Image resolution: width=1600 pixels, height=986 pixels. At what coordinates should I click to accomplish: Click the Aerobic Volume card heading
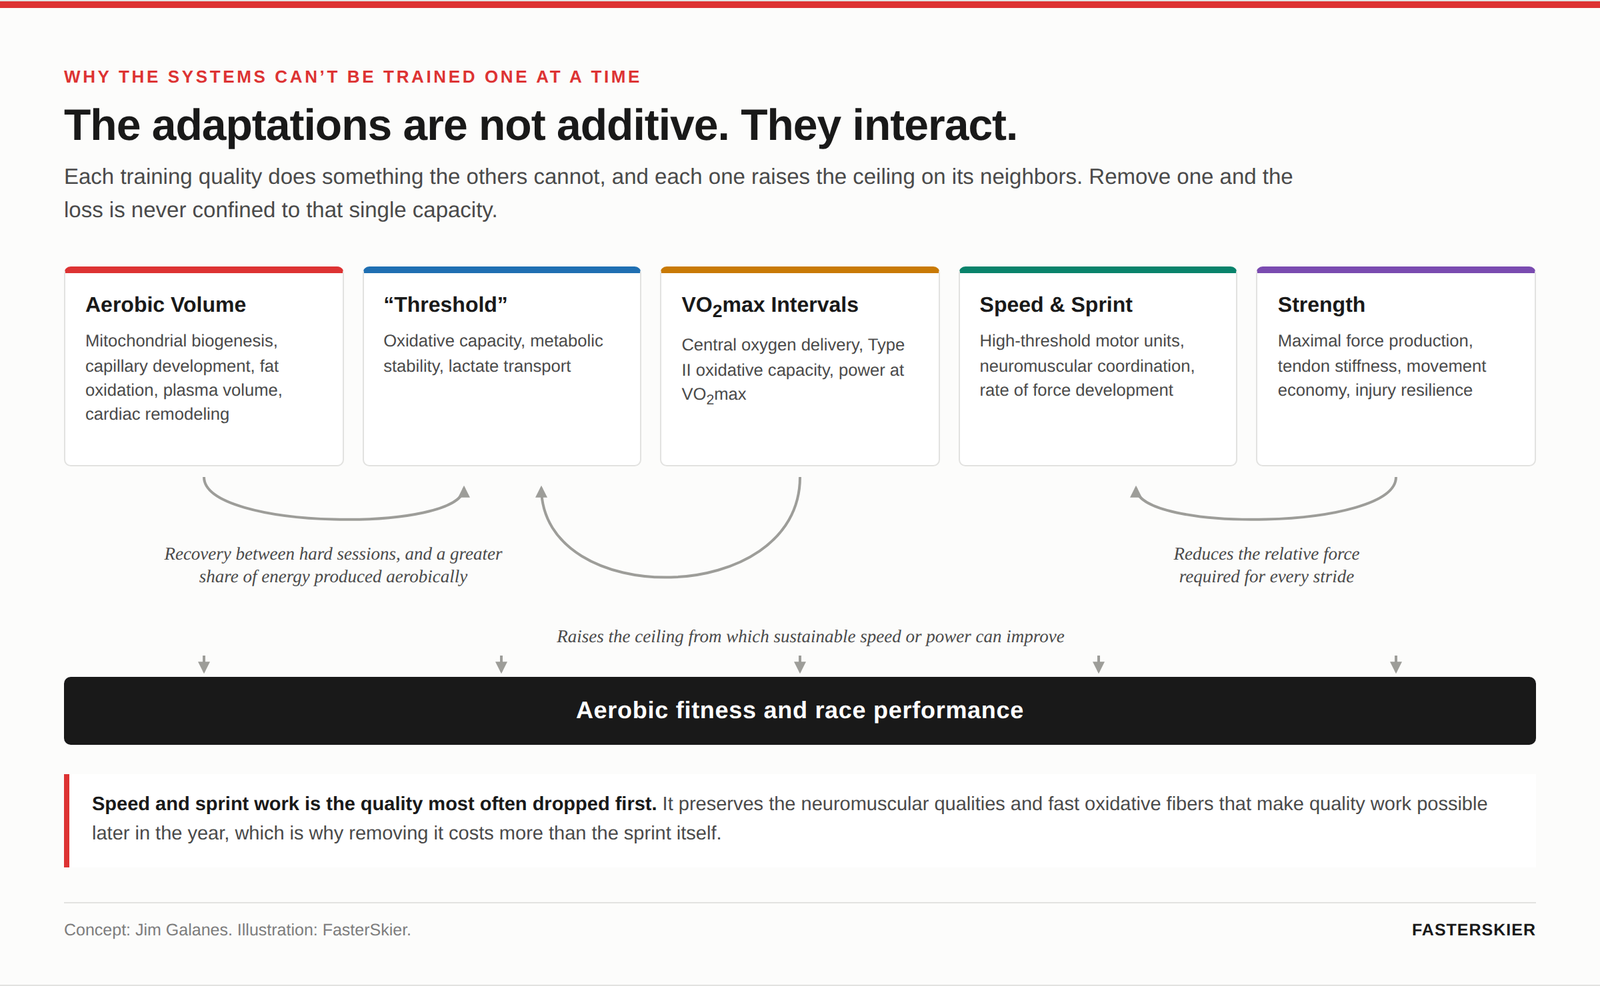(166, 305)
